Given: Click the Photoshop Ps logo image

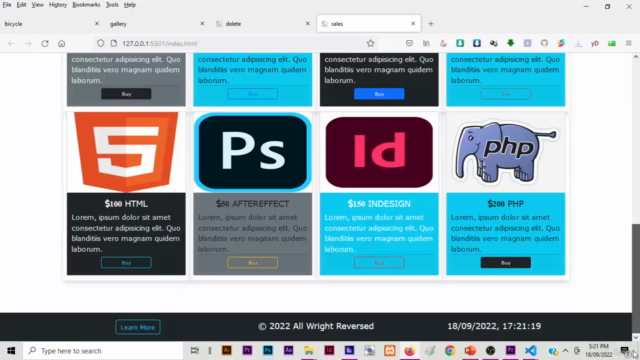Looking at the screenshot, I should (253, 152).
